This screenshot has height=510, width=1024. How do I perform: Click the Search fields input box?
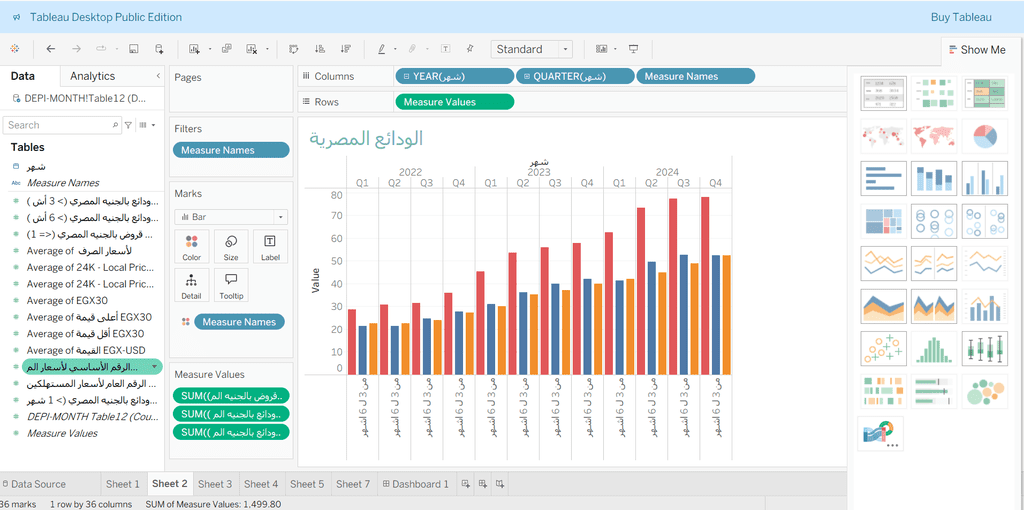point(62,125)
